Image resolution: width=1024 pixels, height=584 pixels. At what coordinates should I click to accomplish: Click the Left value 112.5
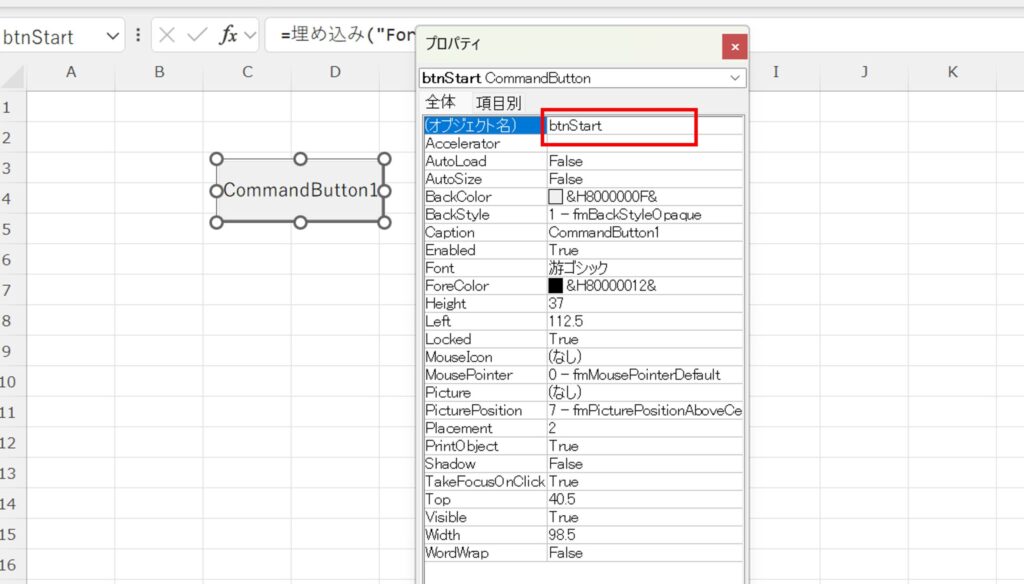[566, 321]
